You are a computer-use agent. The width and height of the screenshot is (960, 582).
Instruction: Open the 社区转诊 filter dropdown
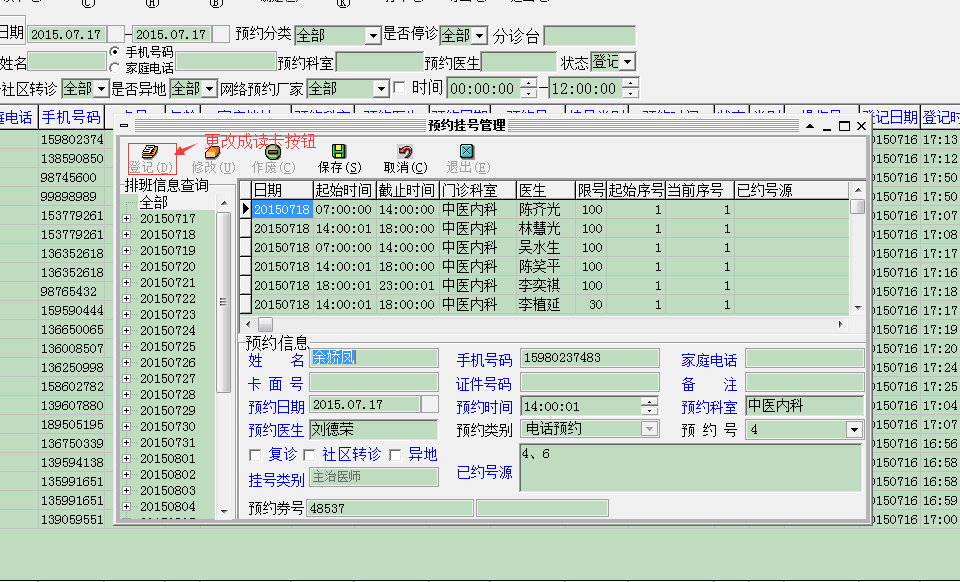[x=101, y=89]
